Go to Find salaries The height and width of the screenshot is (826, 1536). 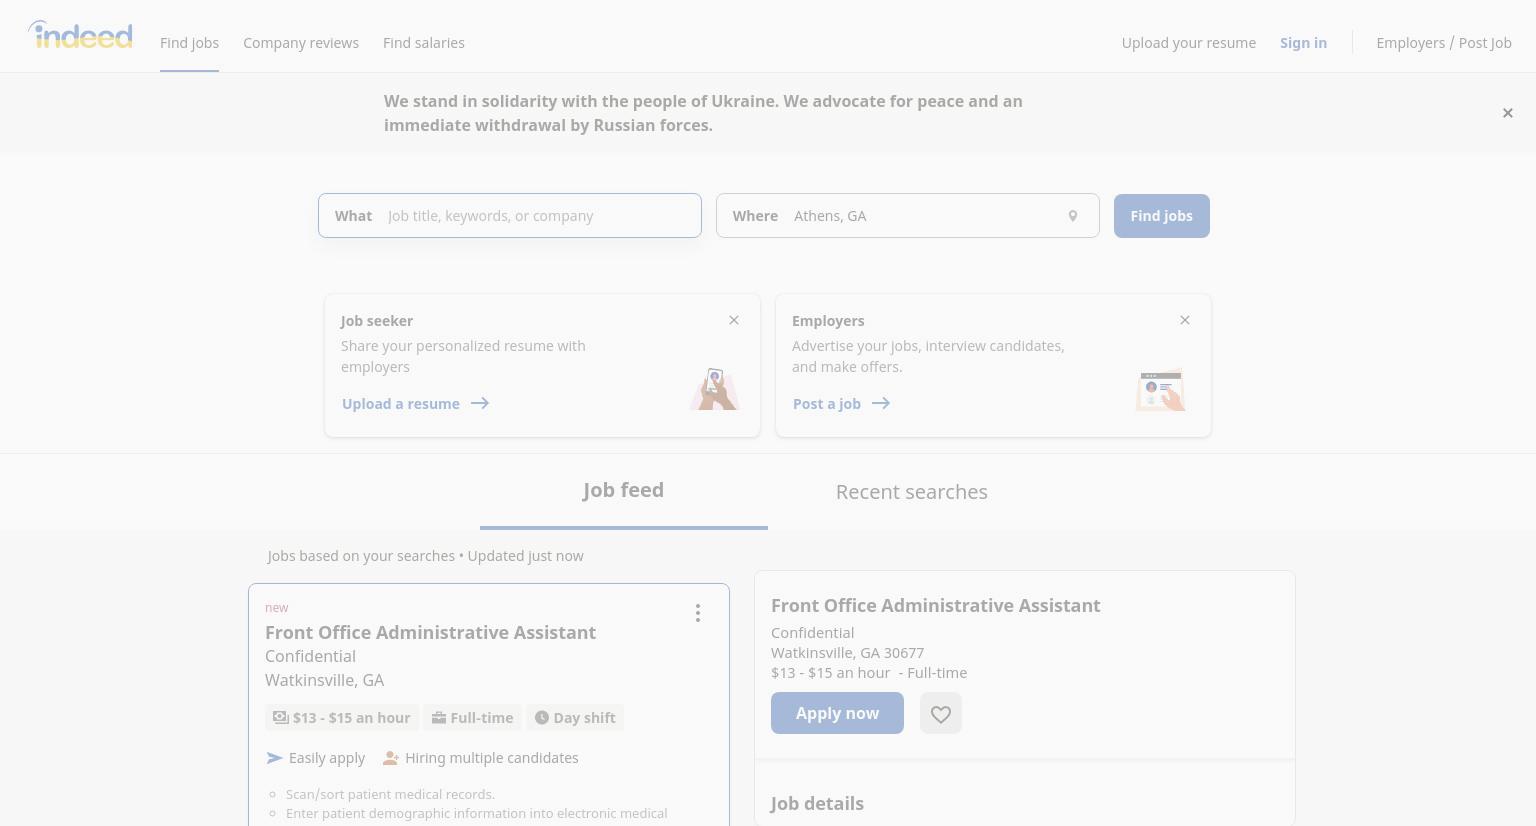coord(424,43)
